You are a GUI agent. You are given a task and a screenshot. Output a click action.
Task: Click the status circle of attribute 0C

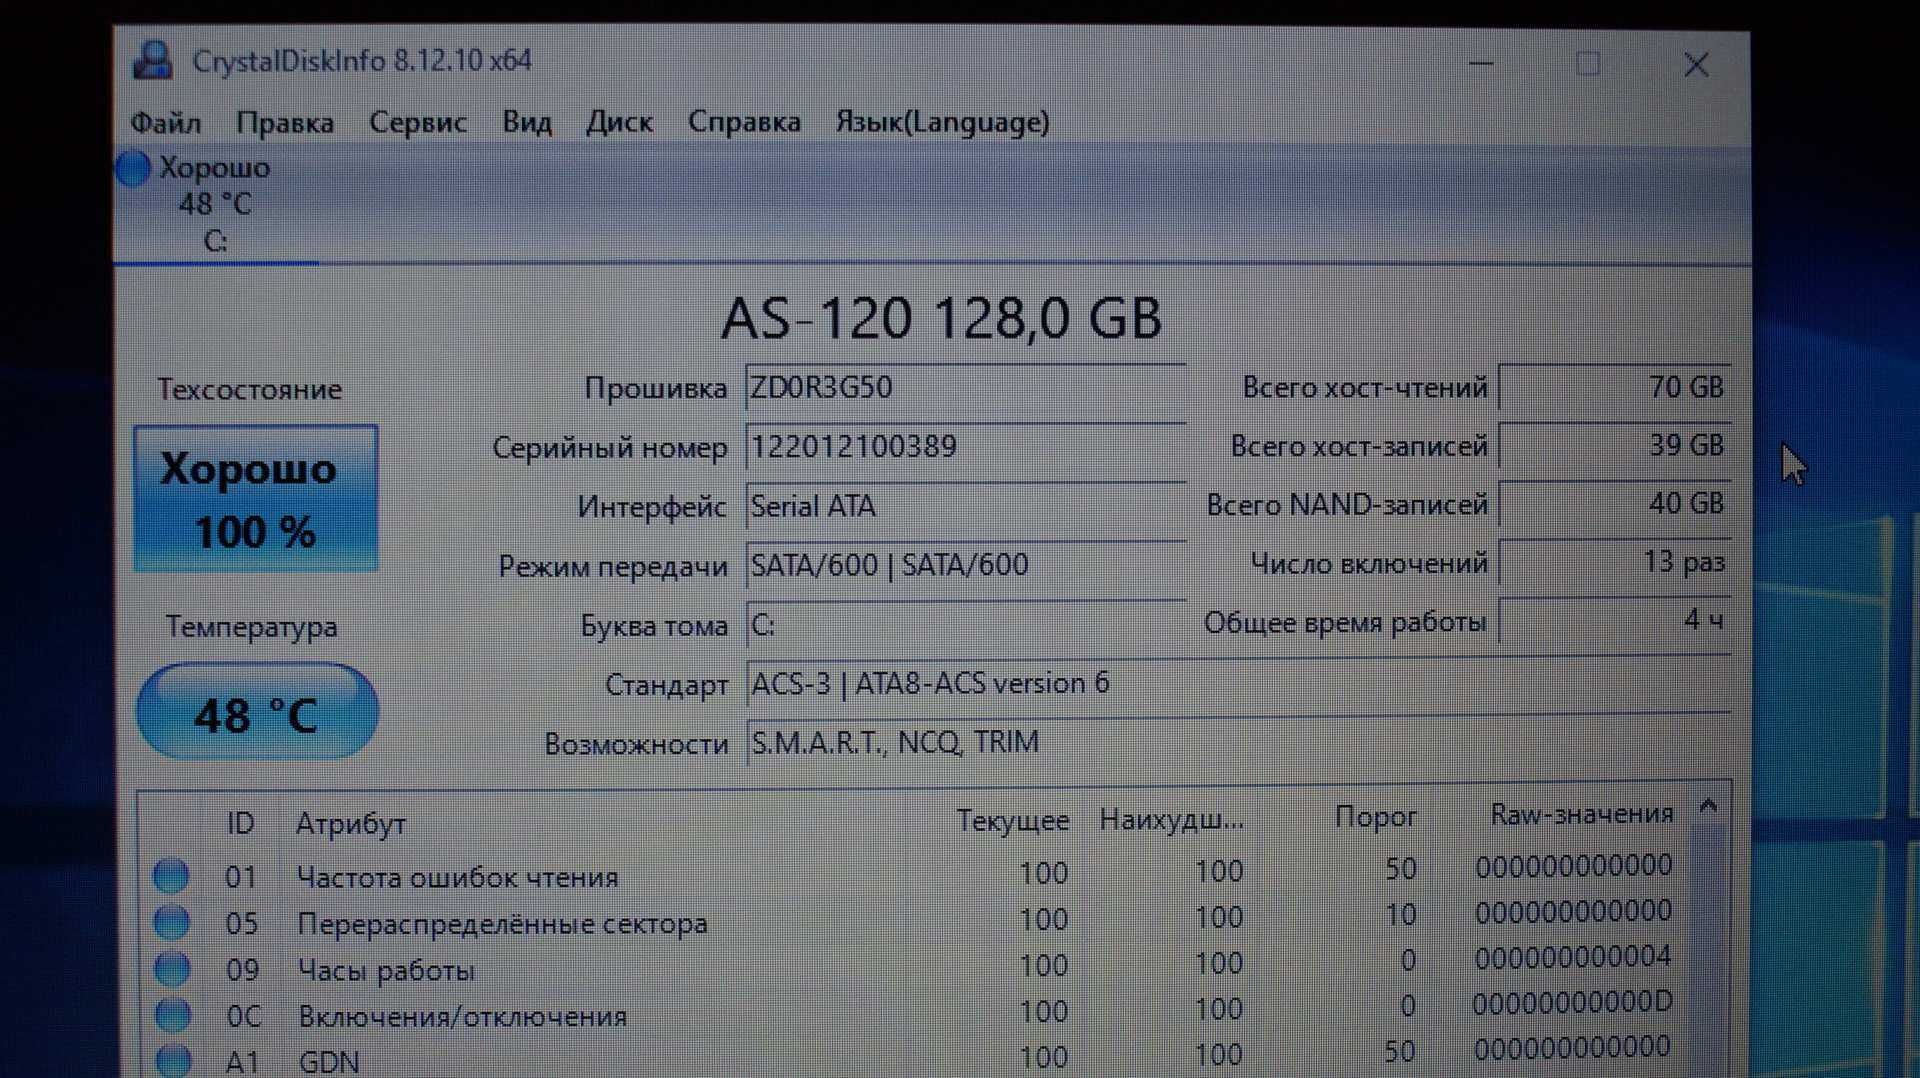click(x=173, y=1015)
